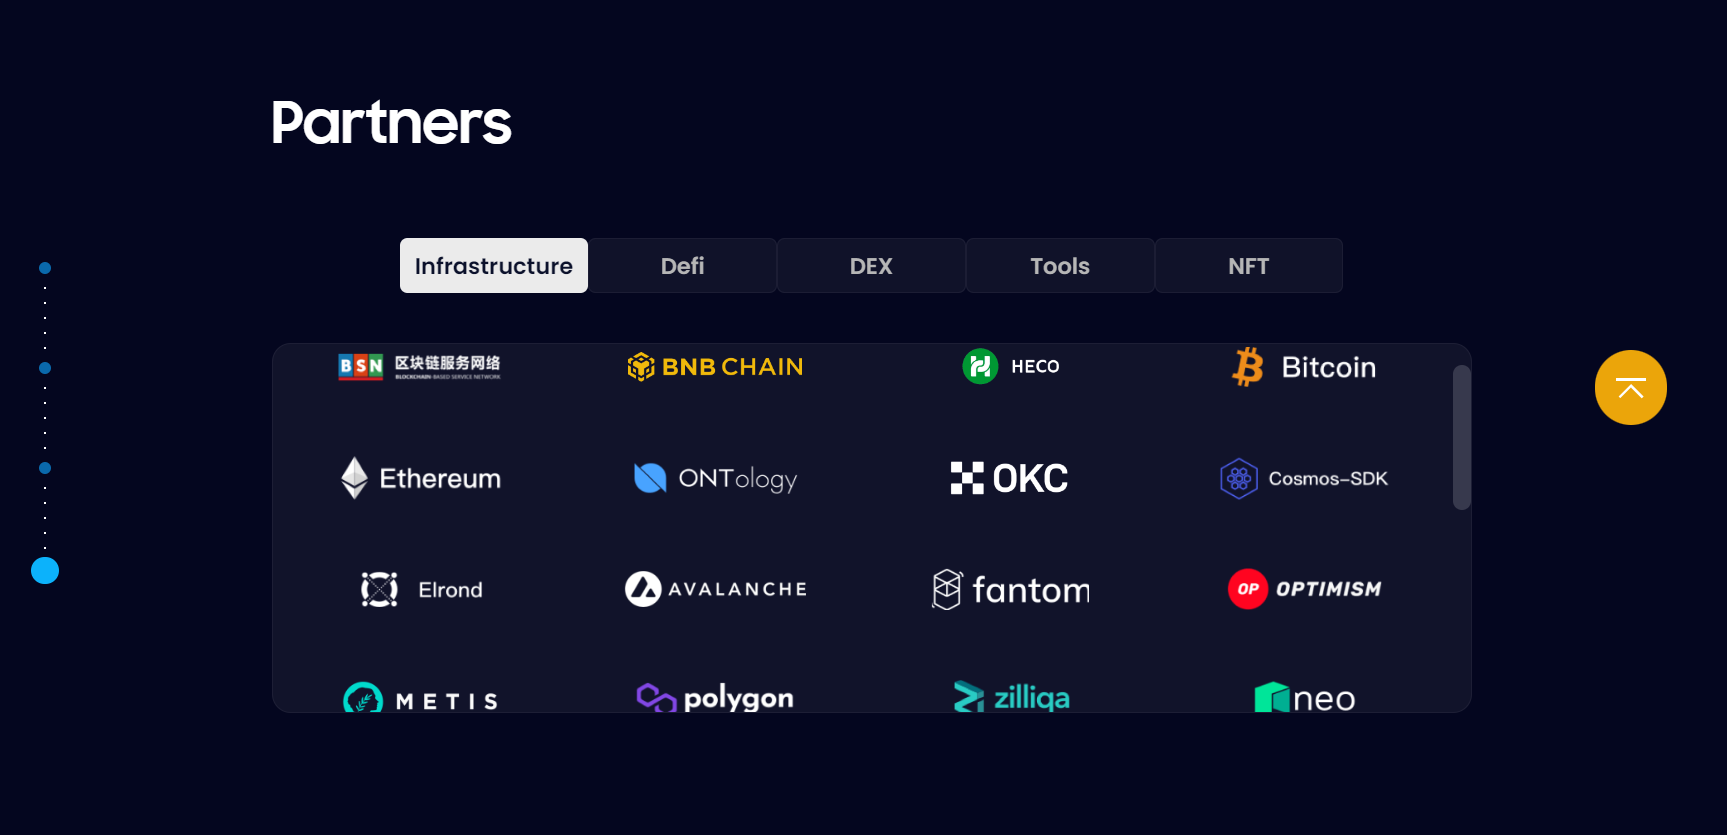
Task: Open the DEX tab
Action: click(871, 266)
